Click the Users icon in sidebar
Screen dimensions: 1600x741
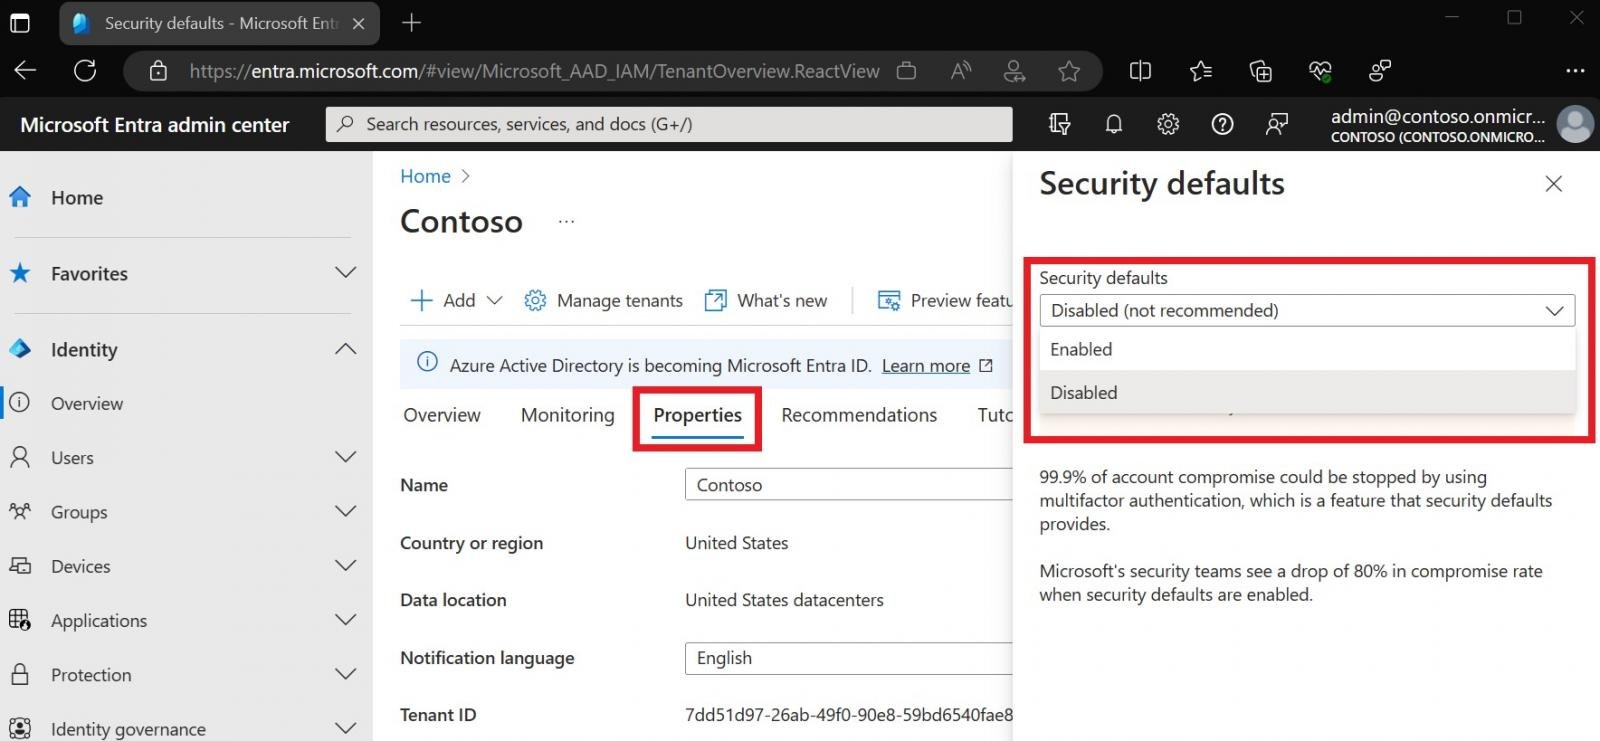19,457
